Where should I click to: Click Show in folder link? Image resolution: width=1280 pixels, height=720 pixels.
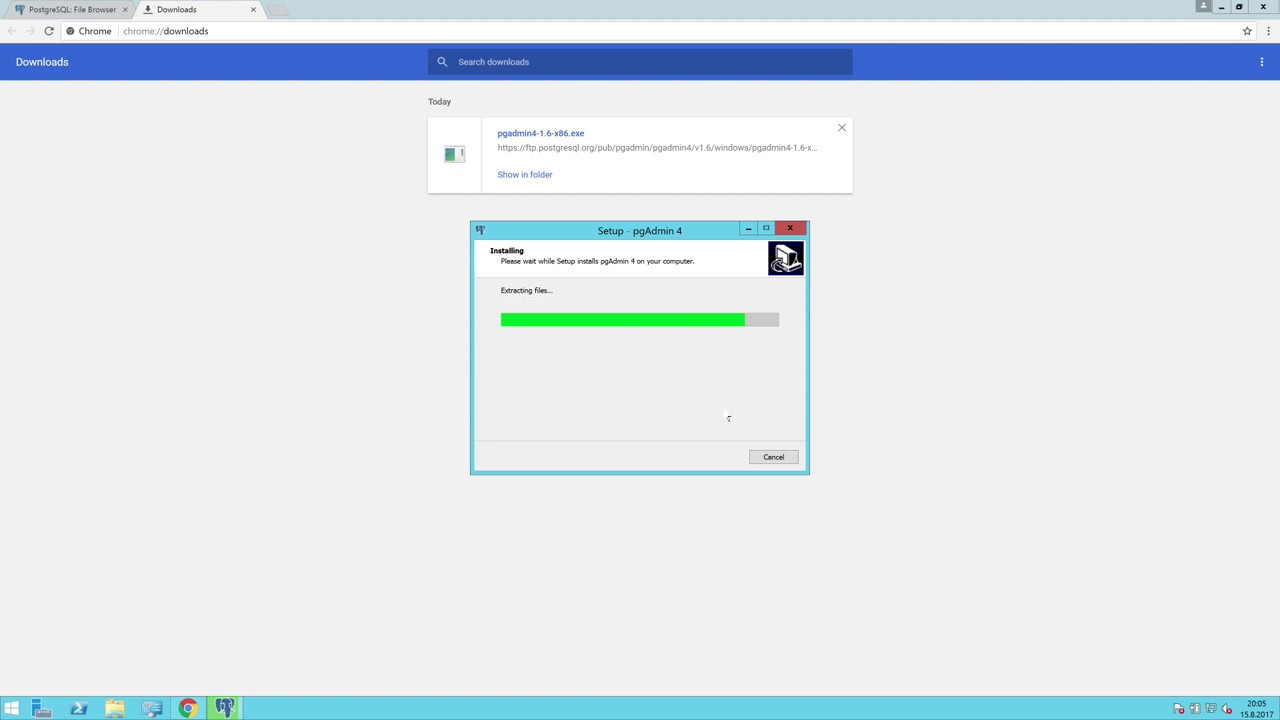524,174
